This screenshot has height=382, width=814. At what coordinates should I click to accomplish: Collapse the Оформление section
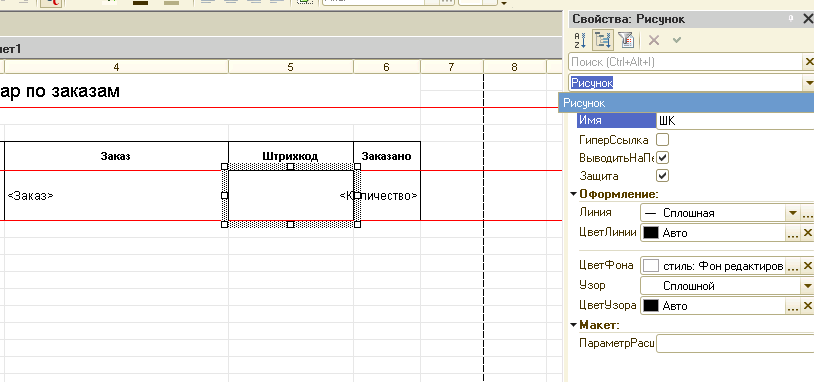[x=574, y=194]
